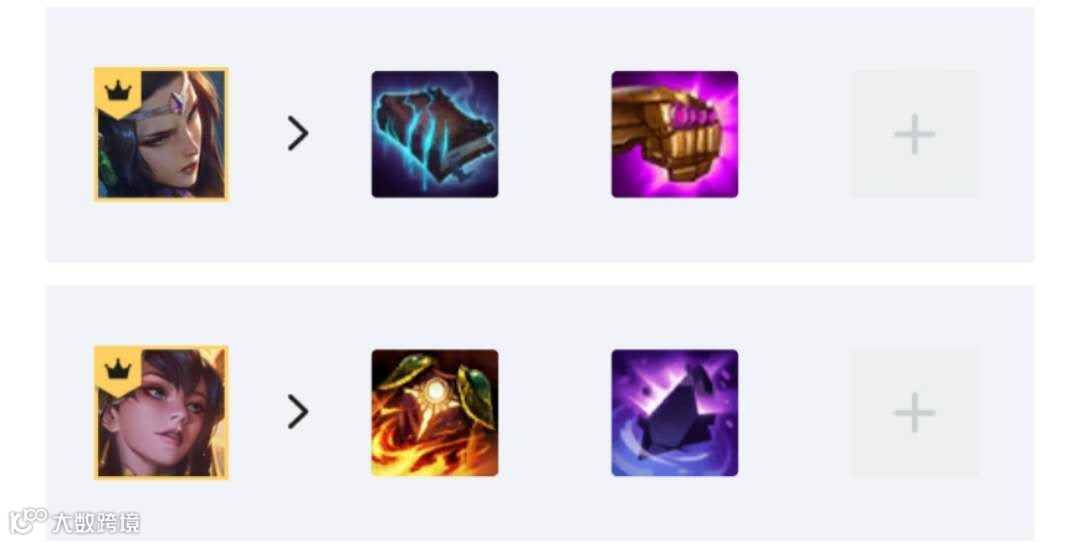Select the dark purple crystal shard item
1080x542 pixels.
point(674,413)
